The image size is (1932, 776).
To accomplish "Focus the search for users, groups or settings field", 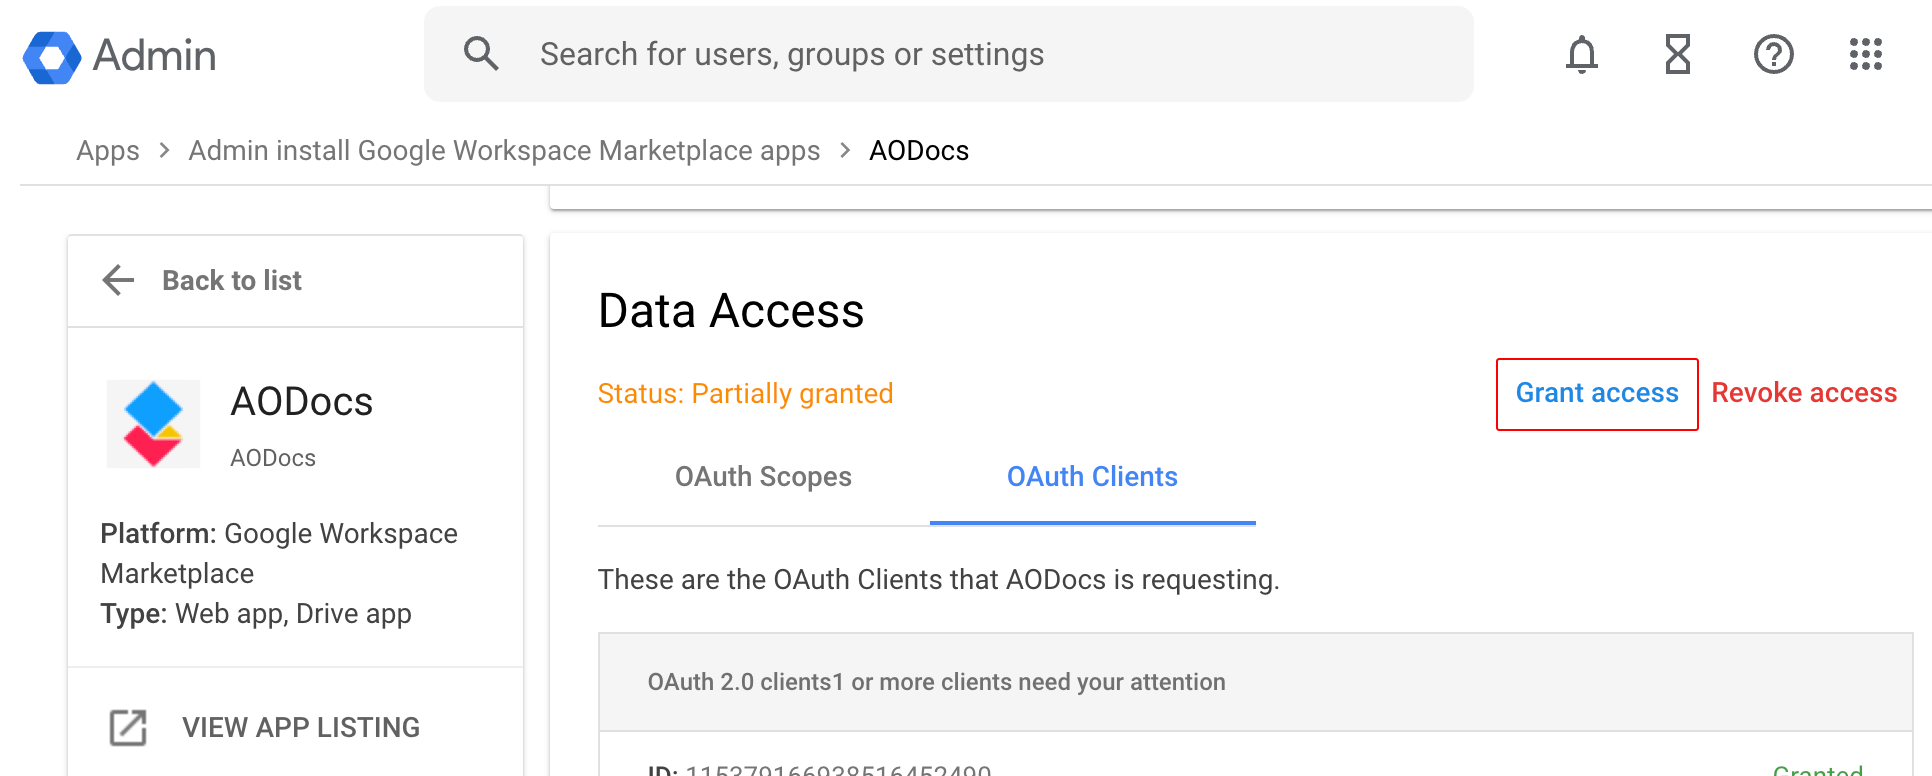I will pos(948,54).
